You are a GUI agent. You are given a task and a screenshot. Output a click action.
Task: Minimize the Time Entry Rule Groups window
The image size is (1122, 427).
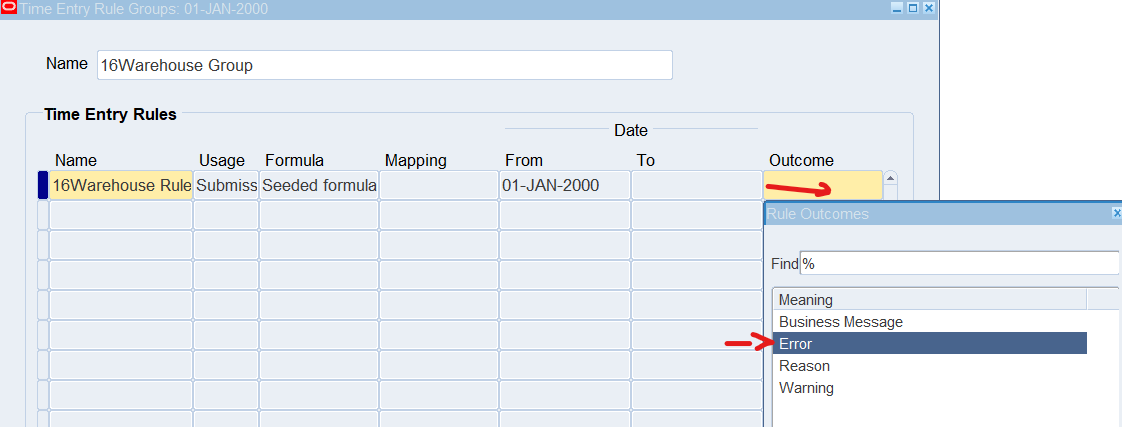point(896,8)
